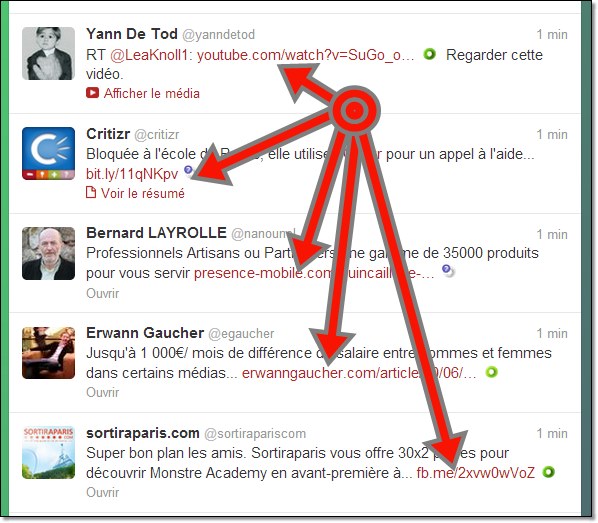Click red play icon beside Afficher le média
The height and width of the screenshot is (523, 598).
pos(92,93)
